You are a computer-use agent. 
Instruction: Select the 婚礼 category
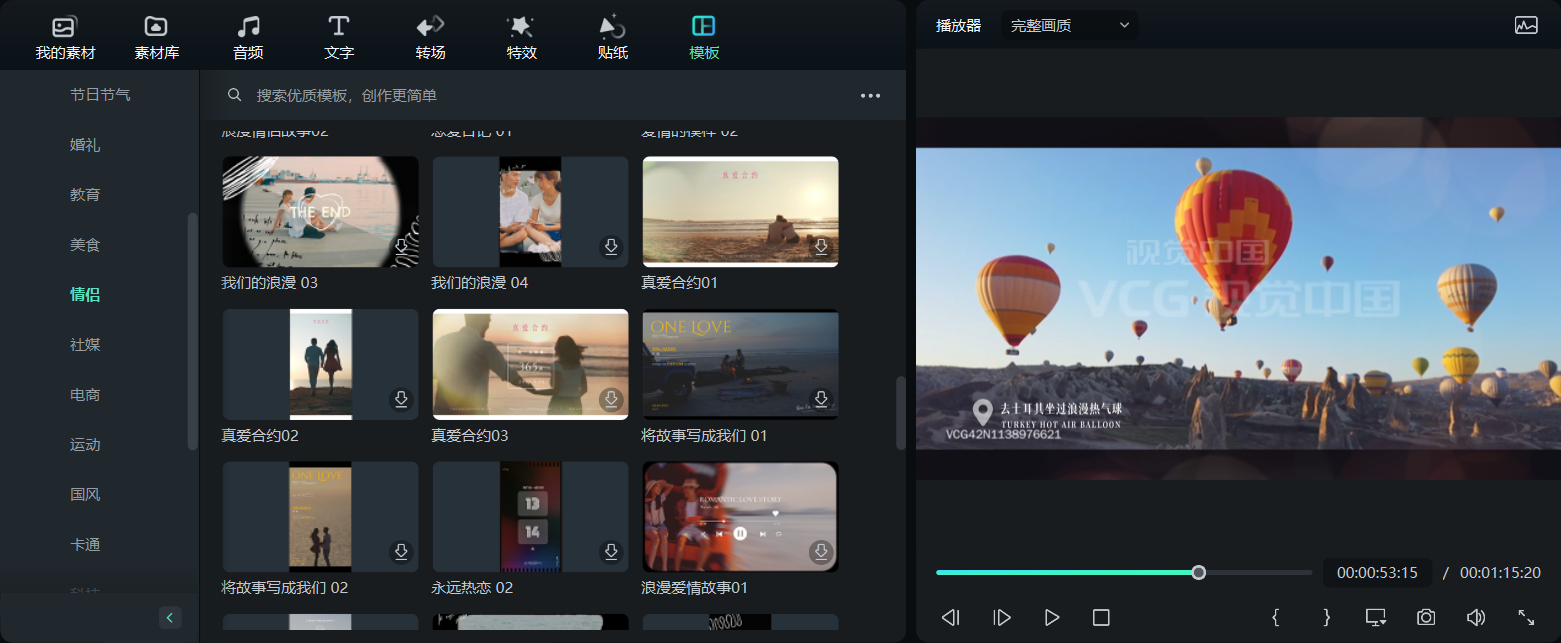[85, 145]
